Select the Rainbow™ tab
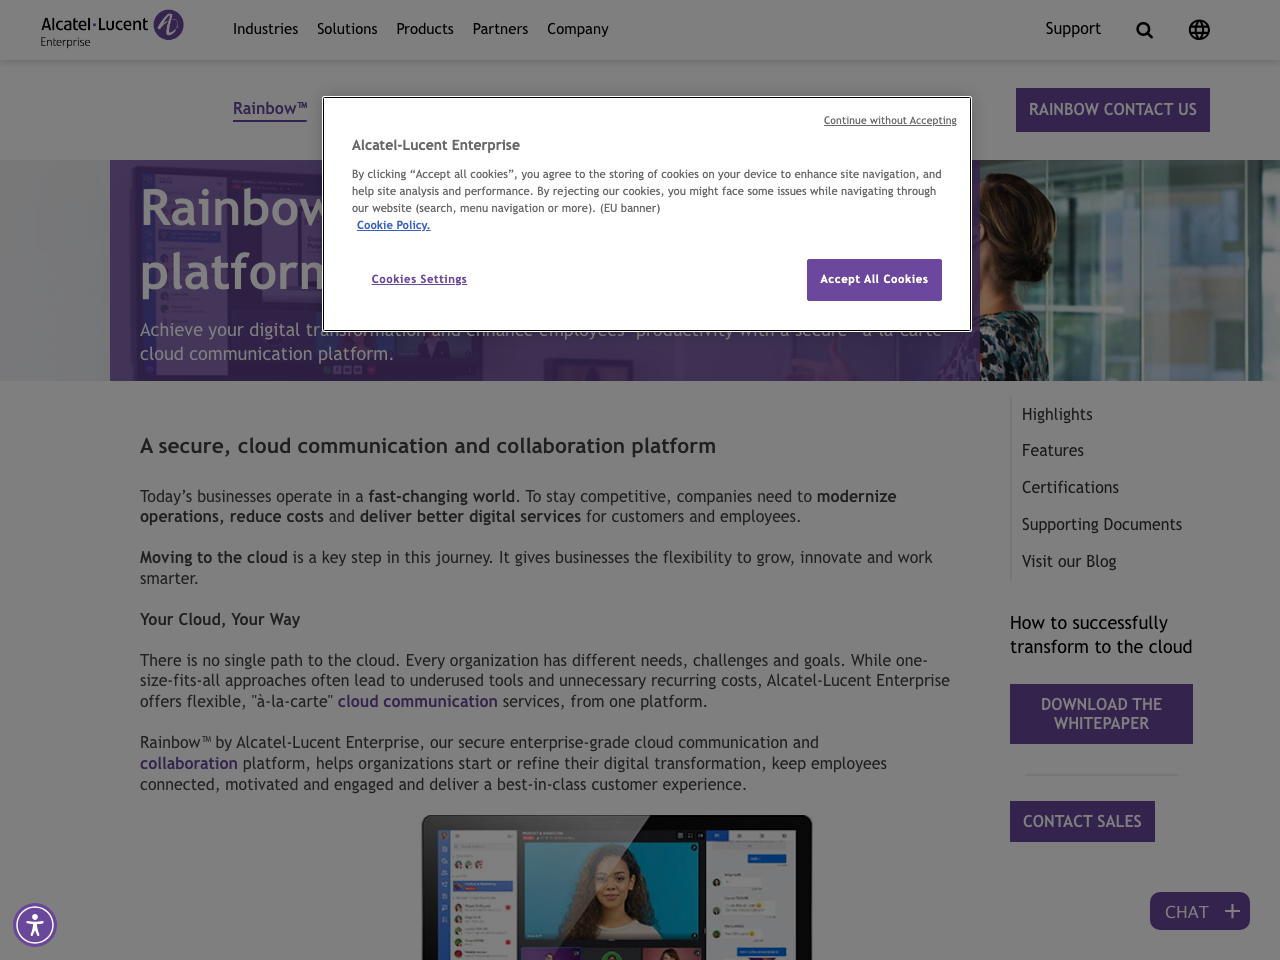This screenshot has height=960, width=1280. tap(269, 106)
